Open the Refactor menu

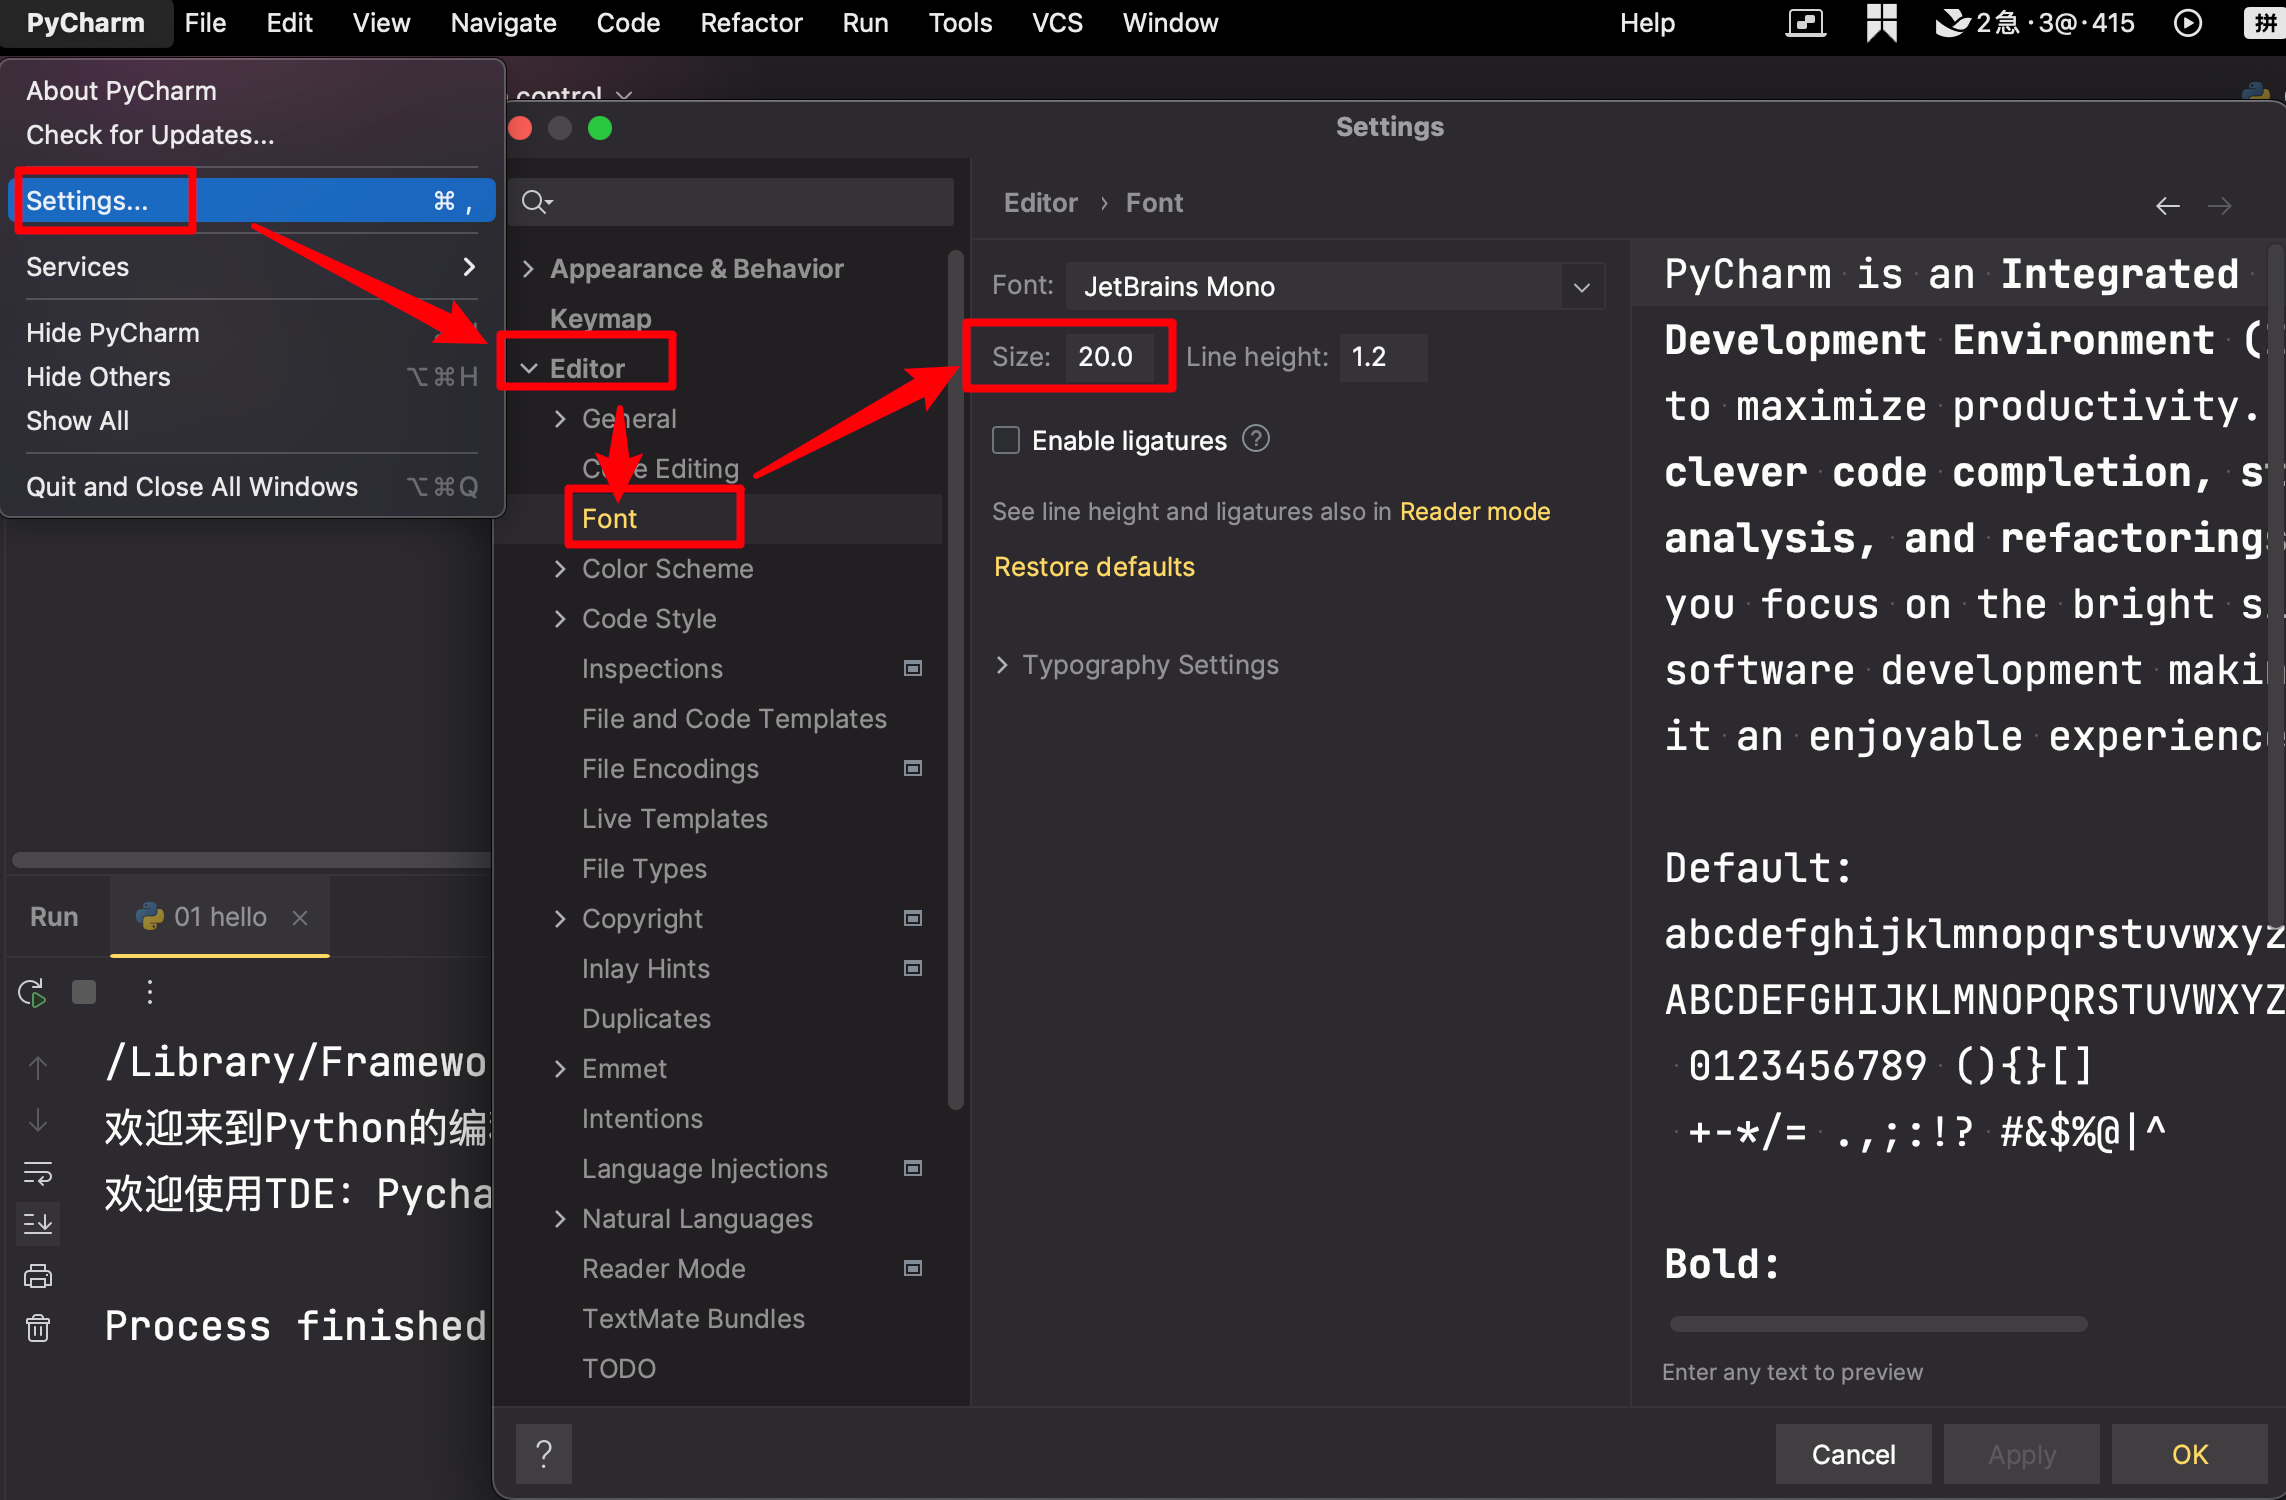coord(751,23)
